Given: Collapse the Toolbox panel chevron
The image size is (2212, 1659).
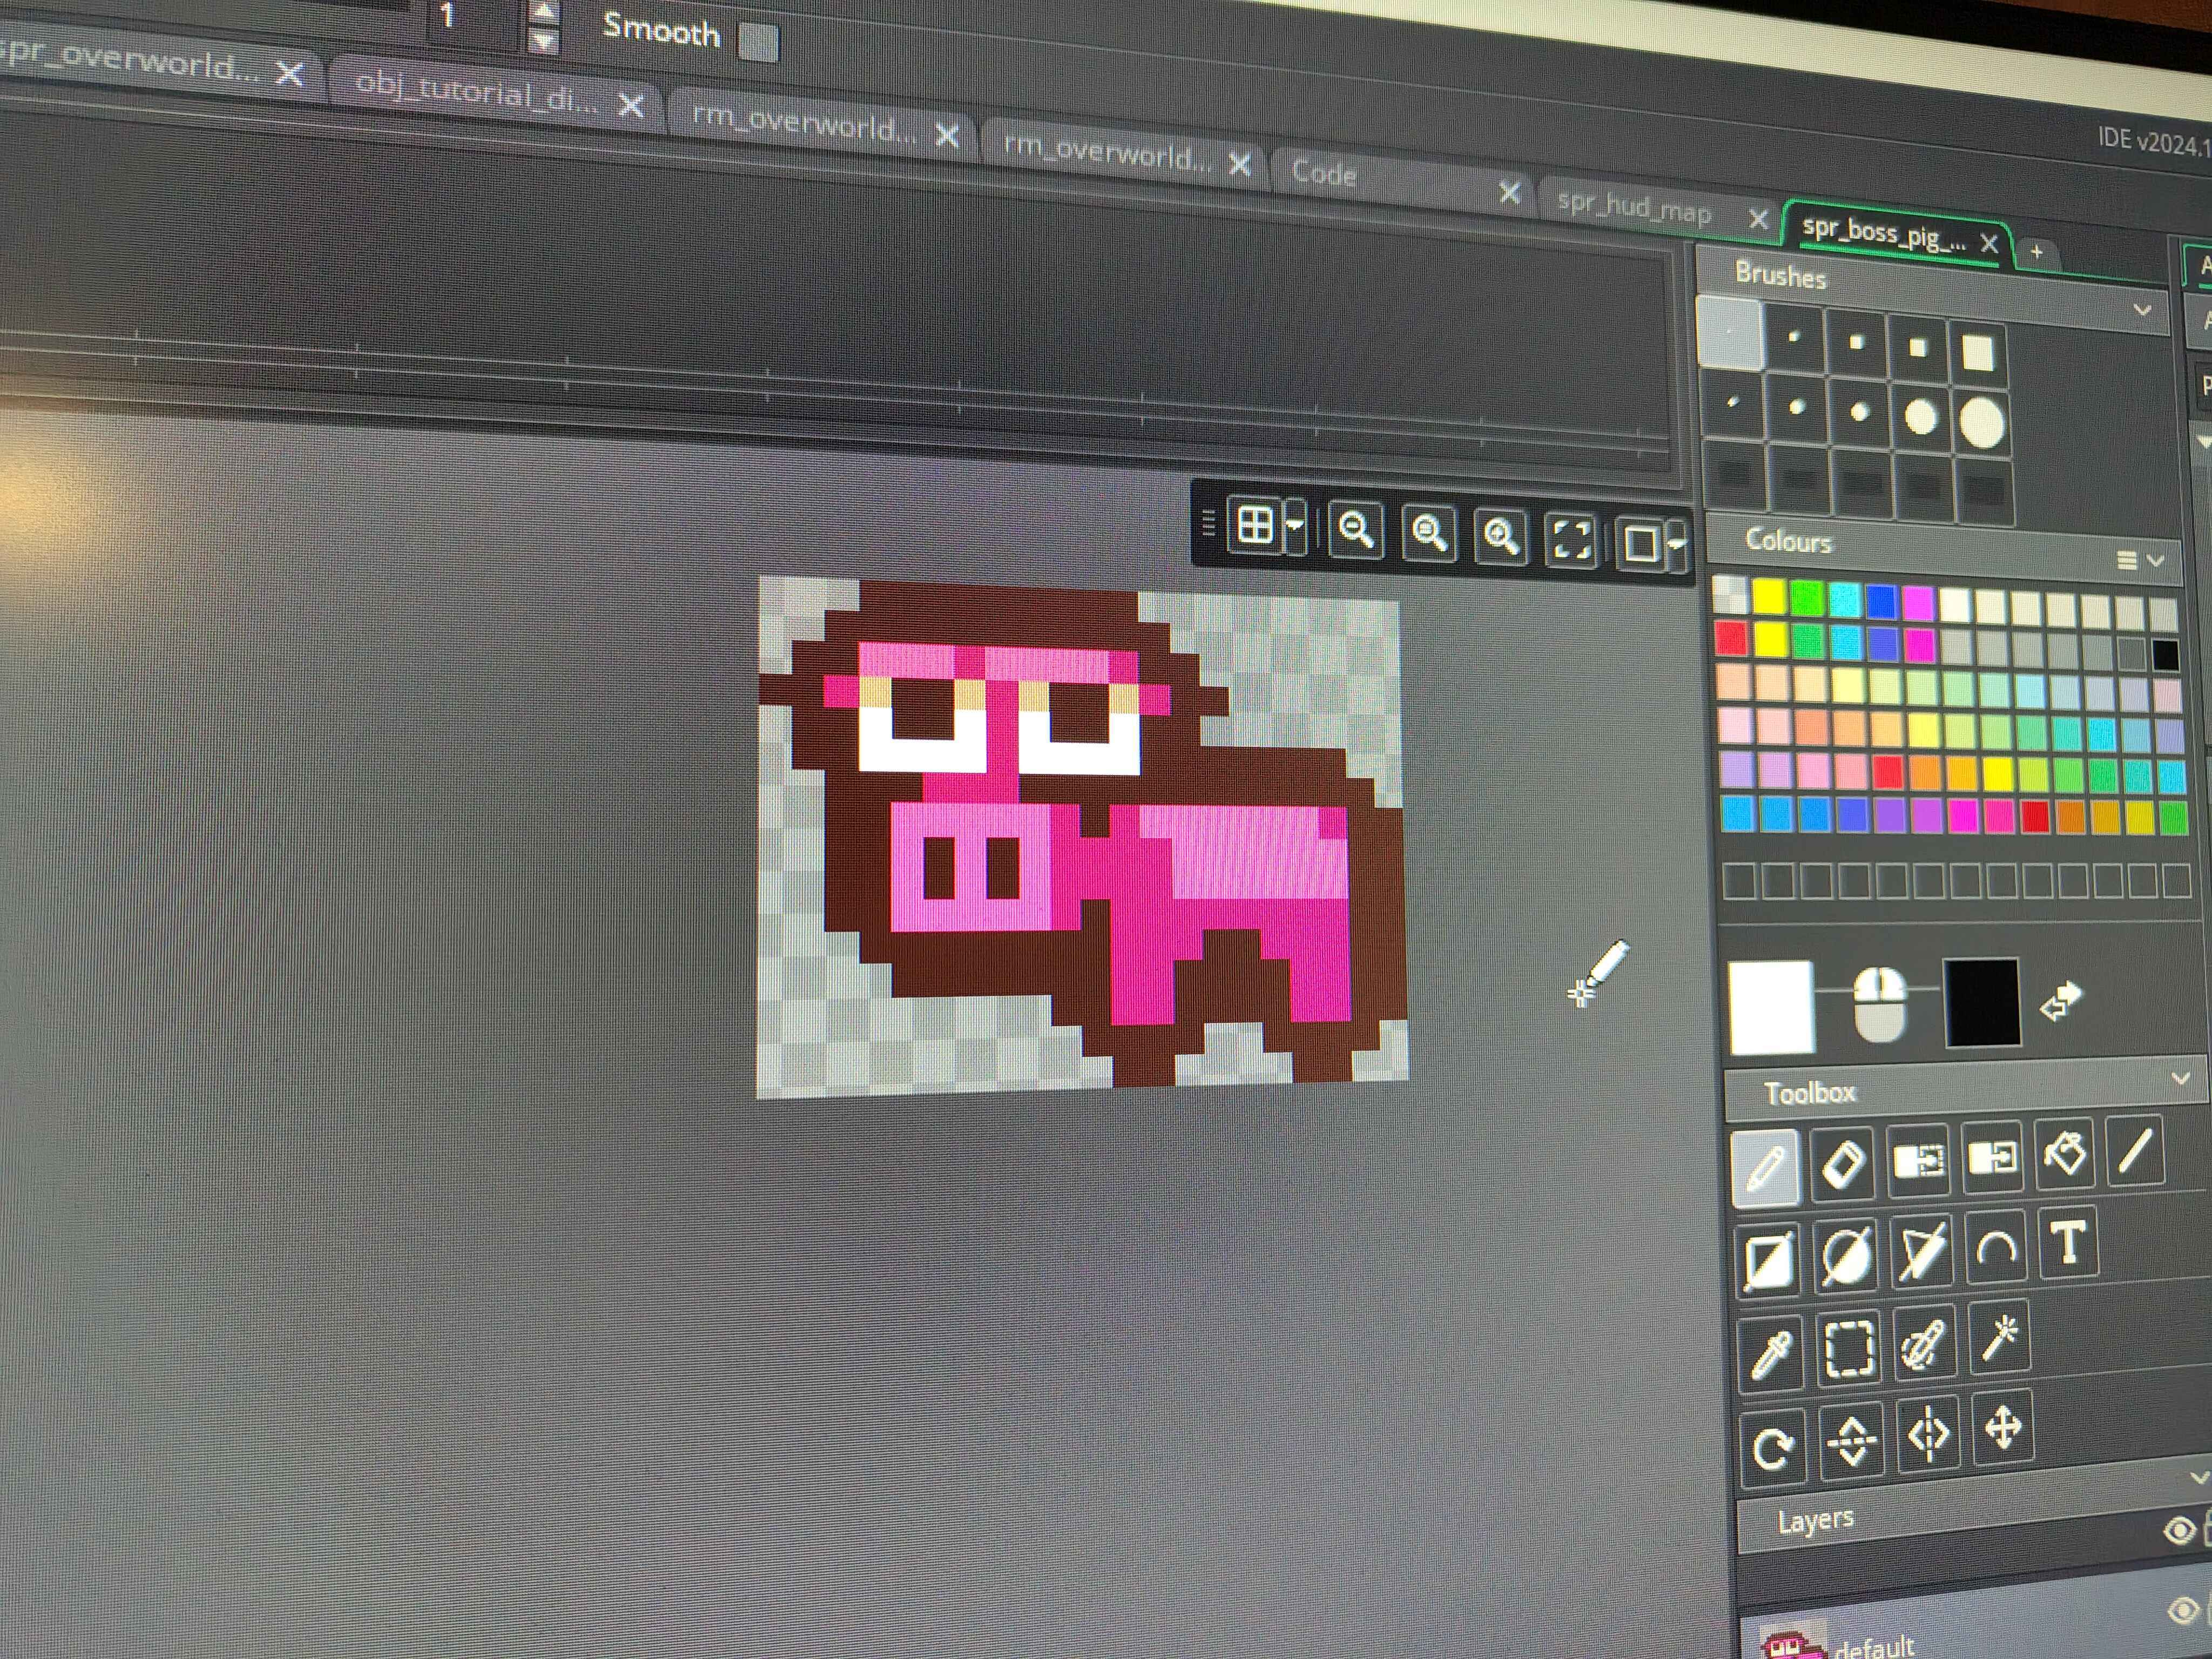Looking at the screenshot, I should (2182, 1078).
